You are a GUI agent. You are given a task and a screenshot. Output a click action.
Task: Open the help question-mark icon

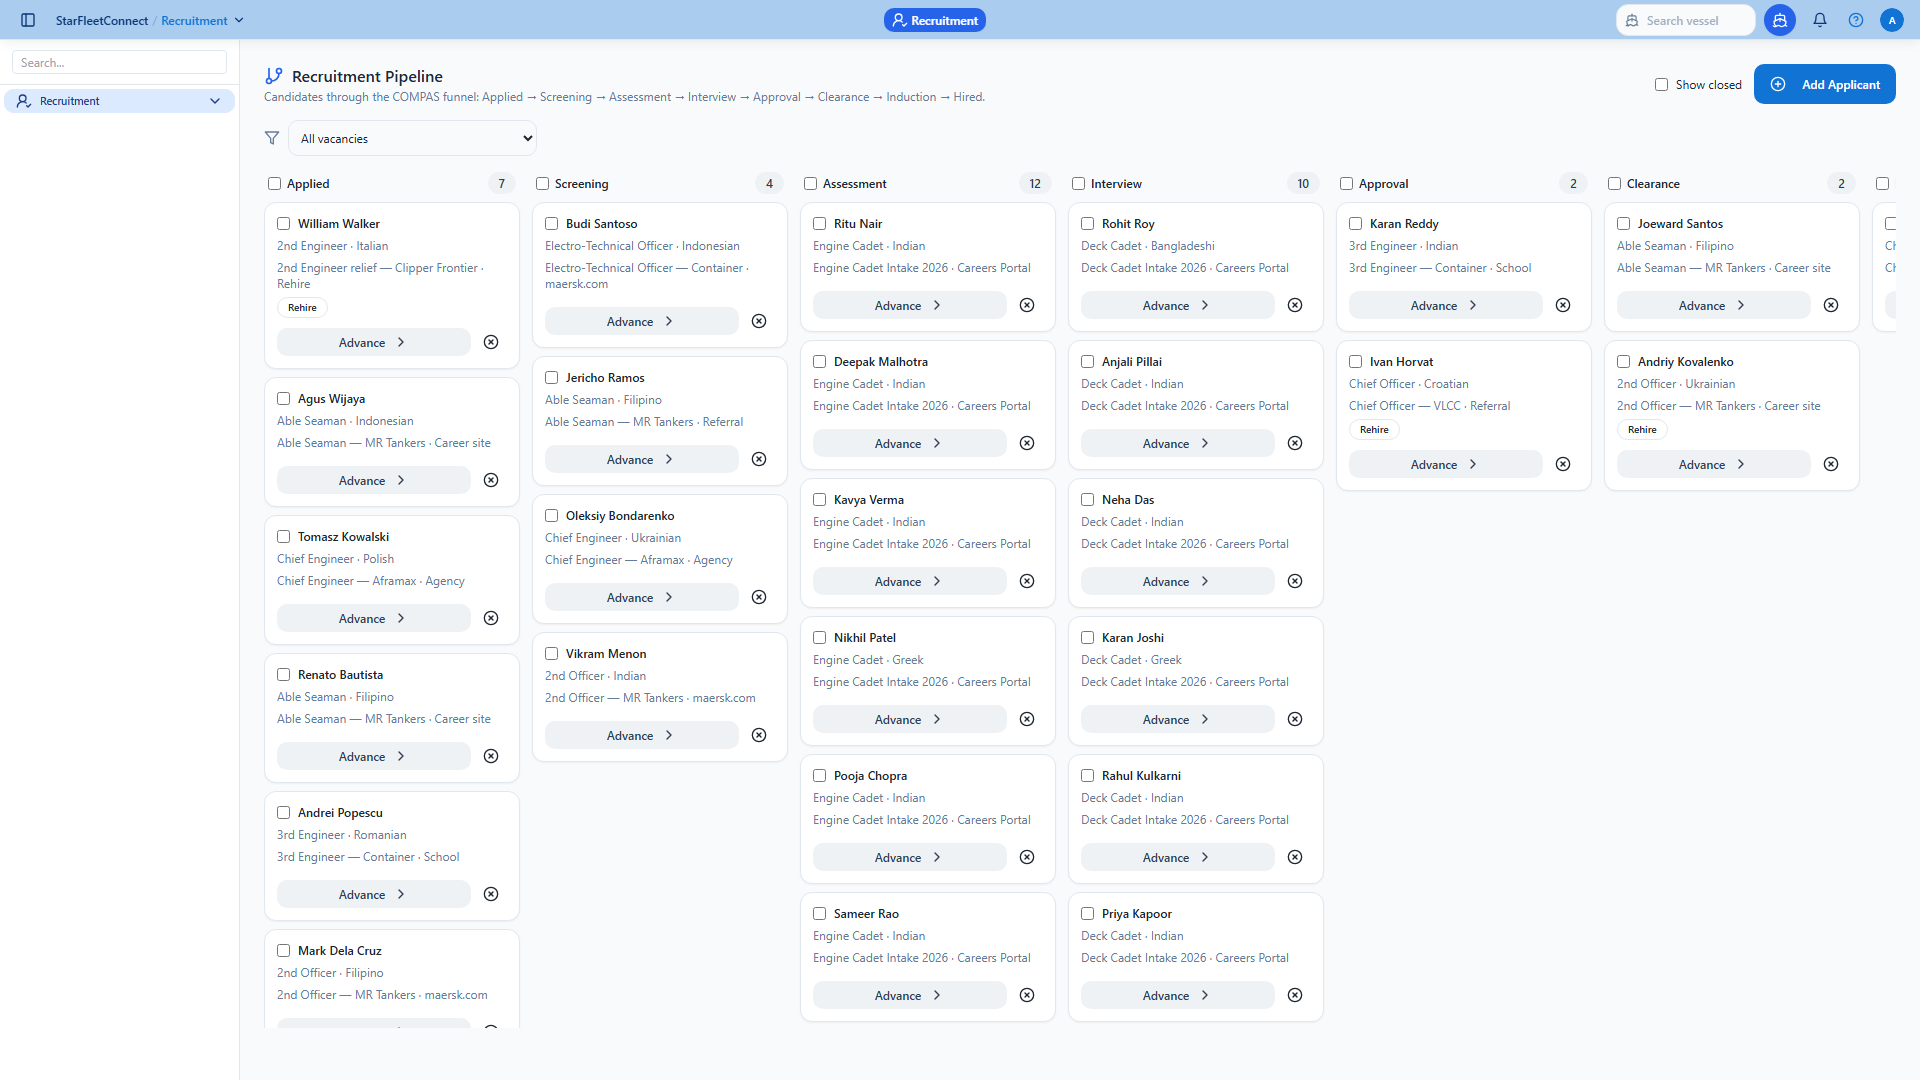pos(1856,20)
